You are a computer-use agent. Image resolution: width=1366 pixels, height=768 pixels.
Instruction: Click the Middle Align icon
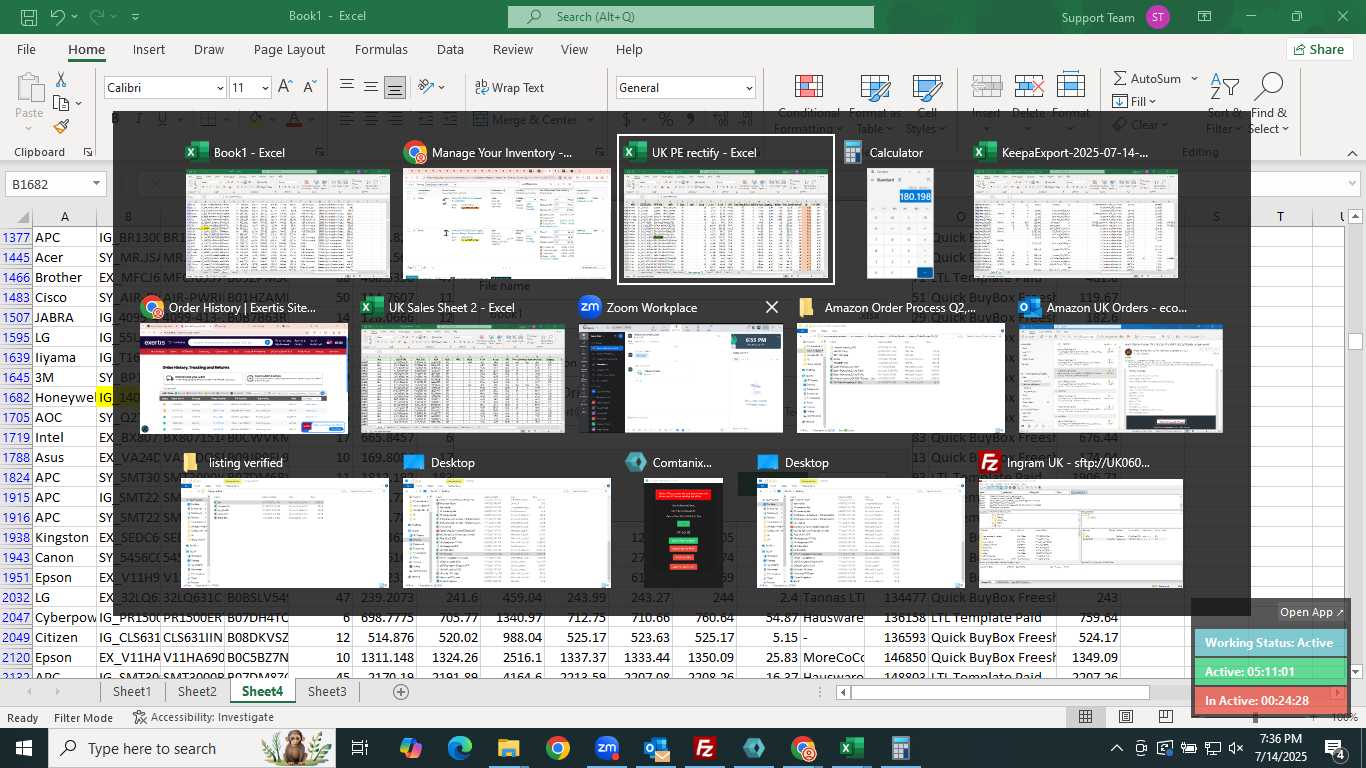(371, 88)
